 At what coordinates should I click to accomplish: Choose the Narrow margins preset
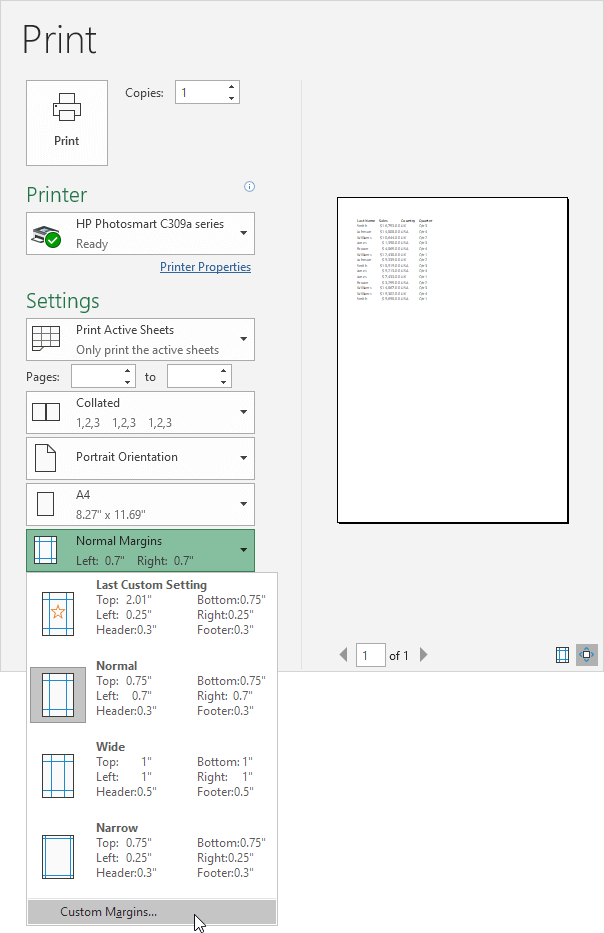[x=153, y=849]
